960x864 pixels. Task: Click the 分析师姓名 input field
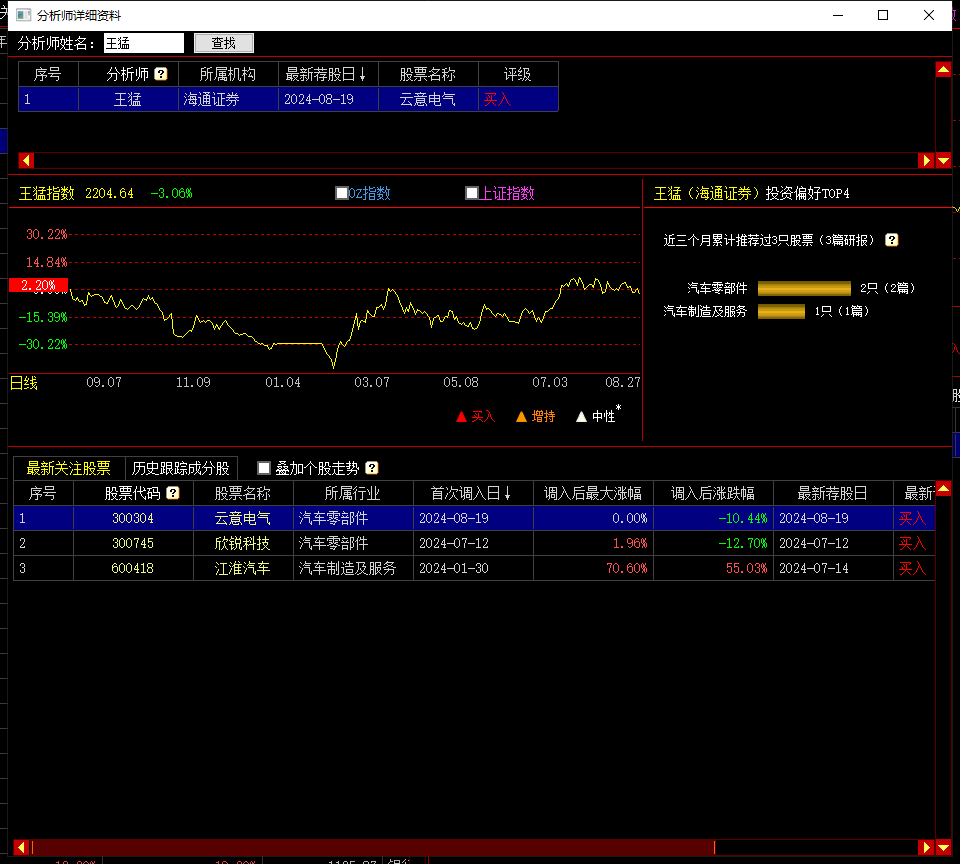(144, 43)
